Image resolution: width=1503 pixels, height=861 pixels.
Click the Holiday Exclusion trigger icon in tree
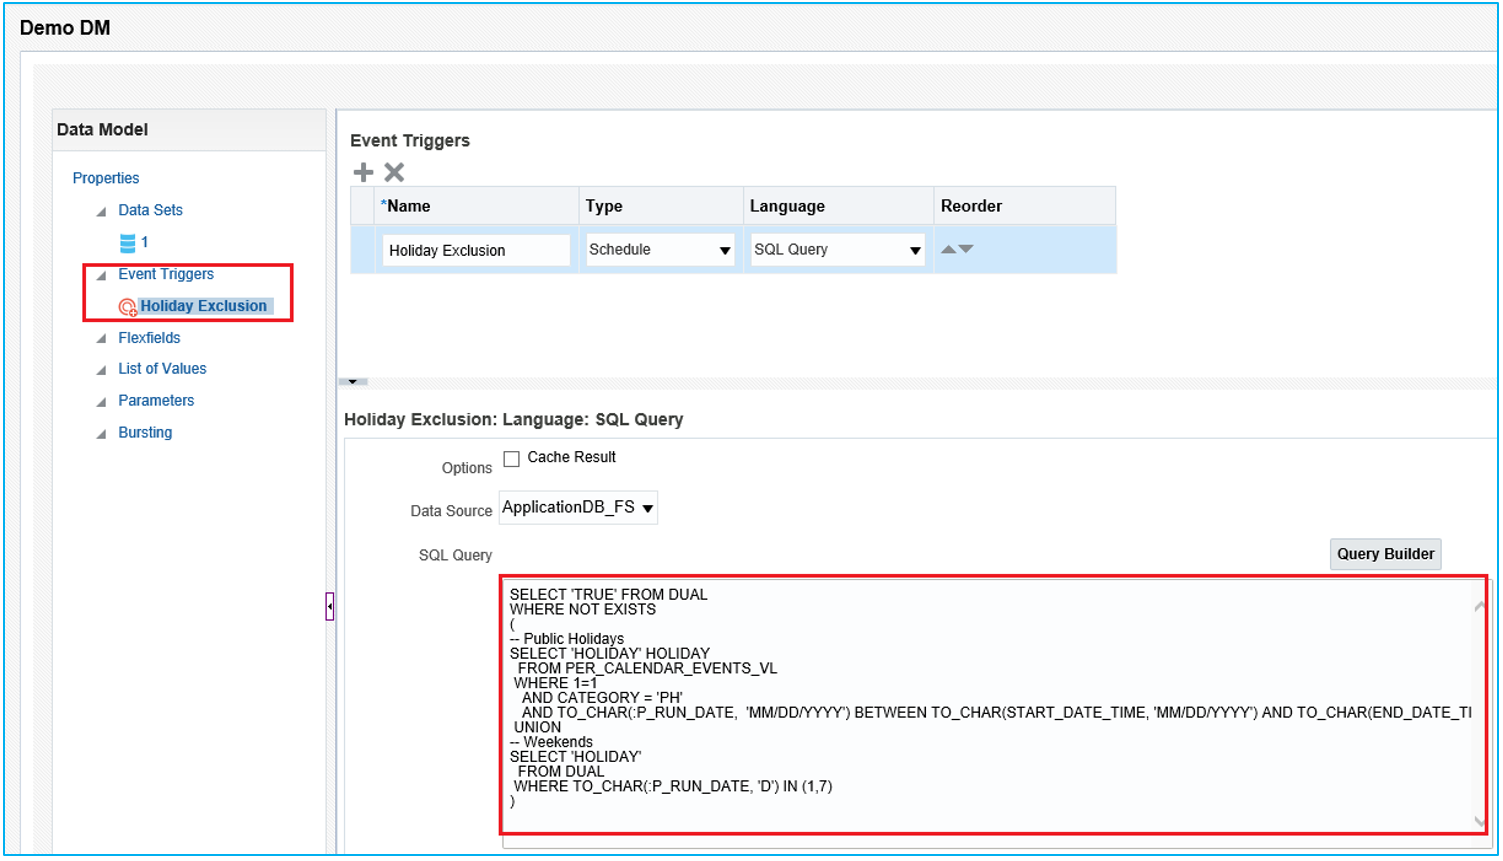tap(127, 307)
